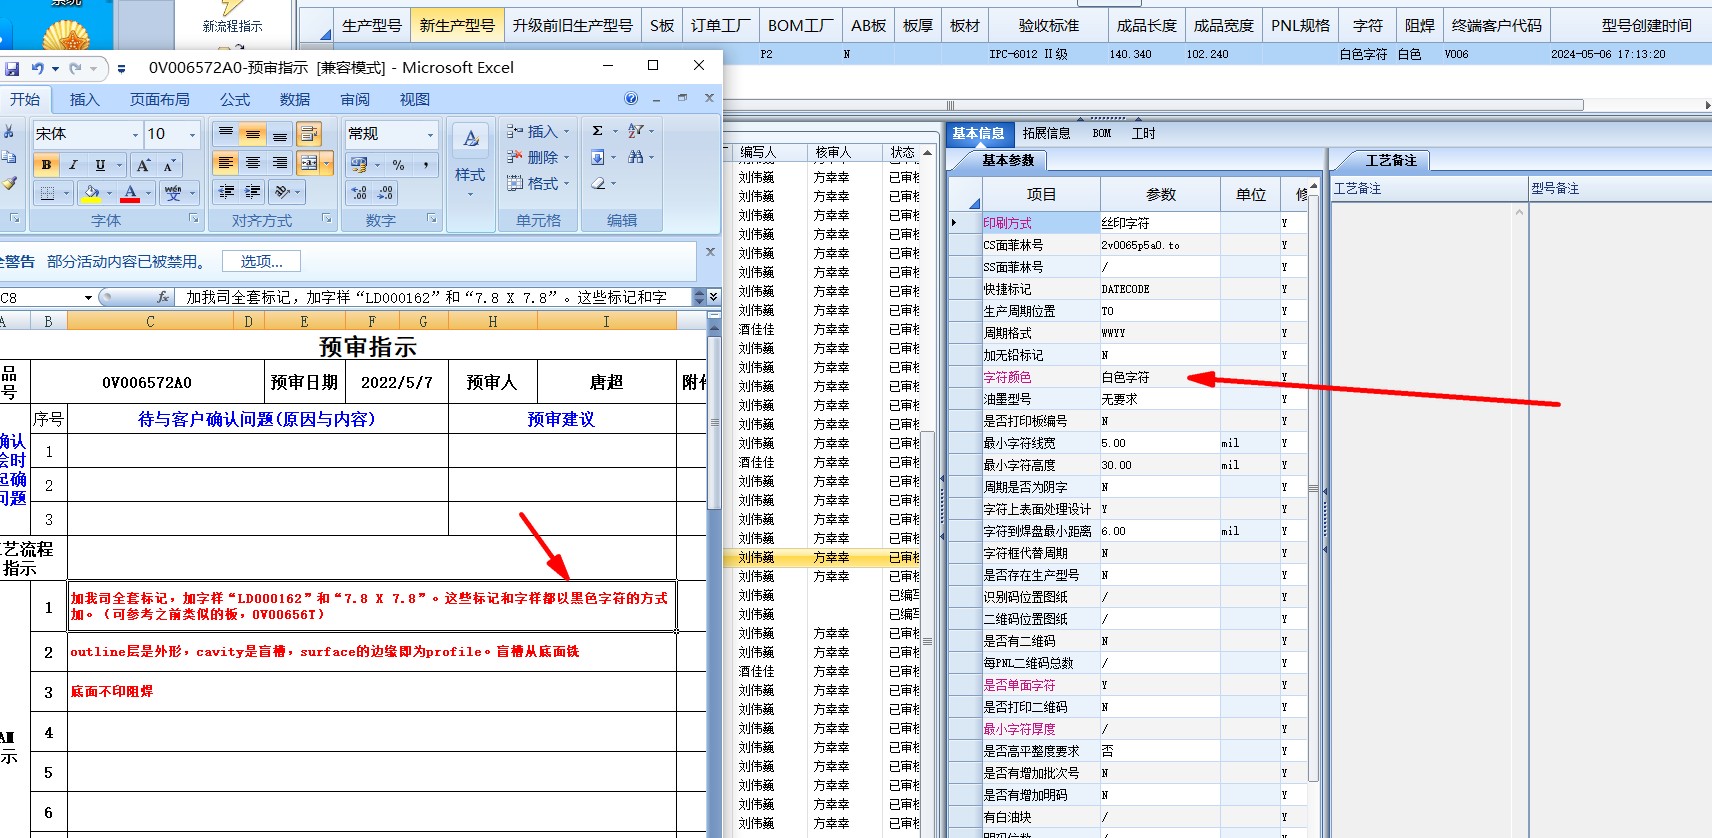Click the 新流程指示 button
The height and width of the screenshot is (838, 1712).
point(232,25)
